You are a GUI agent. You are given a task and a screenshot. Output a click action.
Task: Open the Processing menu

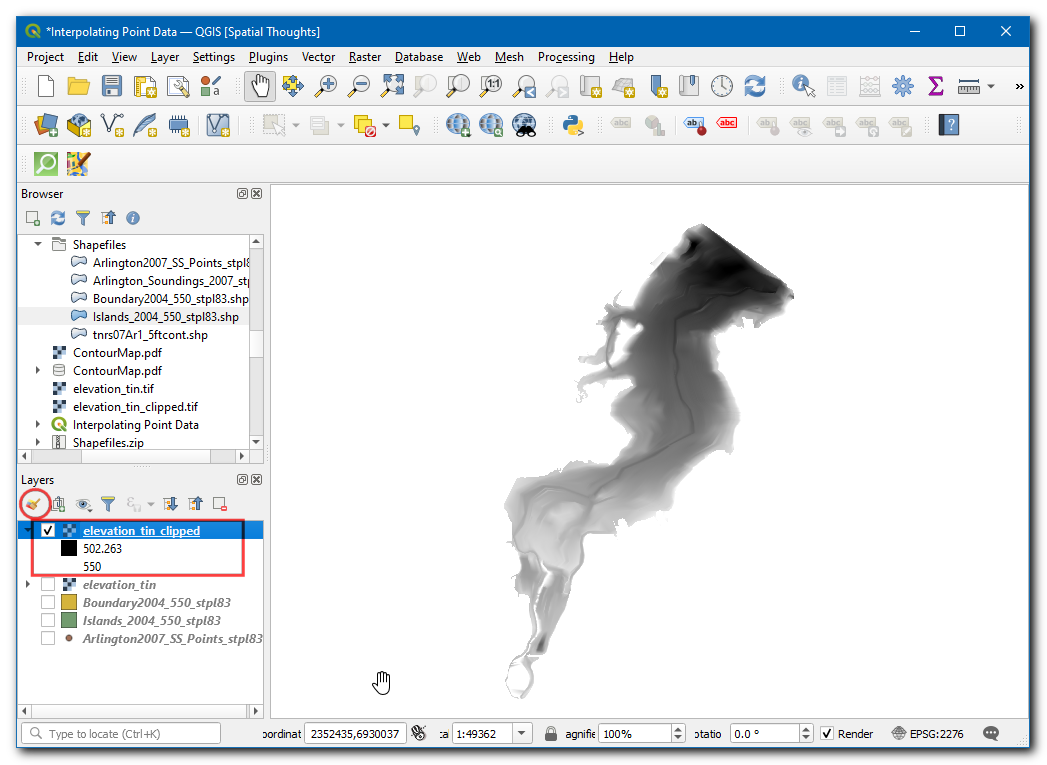coord(565,57)
